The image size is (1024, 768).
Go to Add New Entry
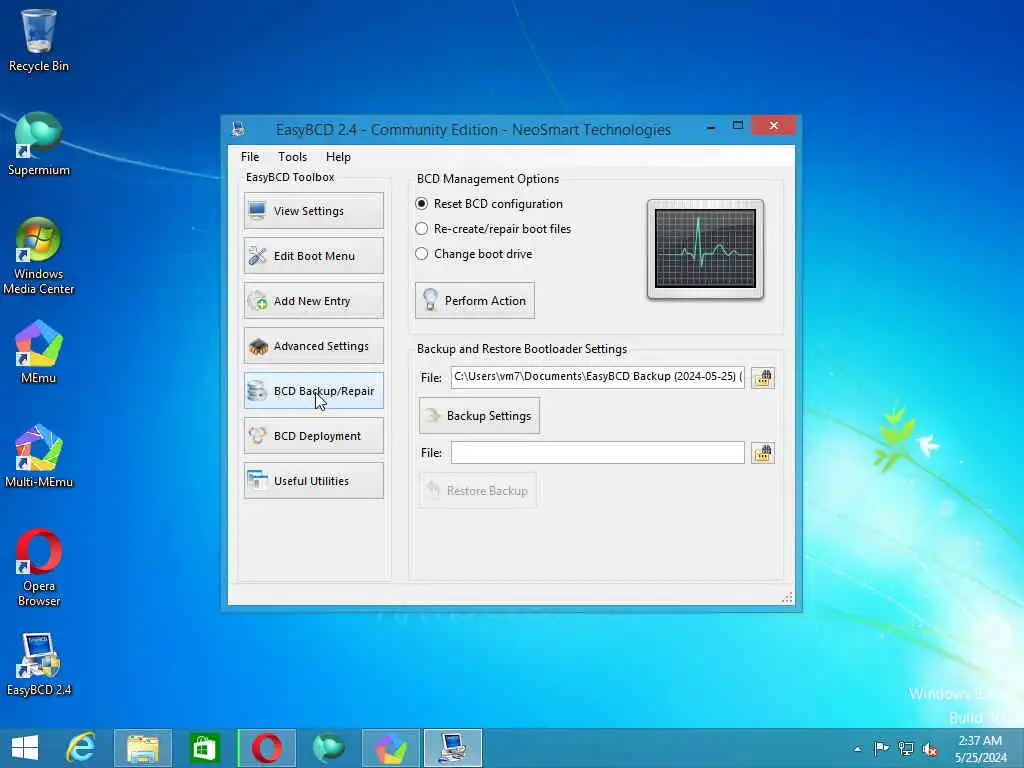313,300
